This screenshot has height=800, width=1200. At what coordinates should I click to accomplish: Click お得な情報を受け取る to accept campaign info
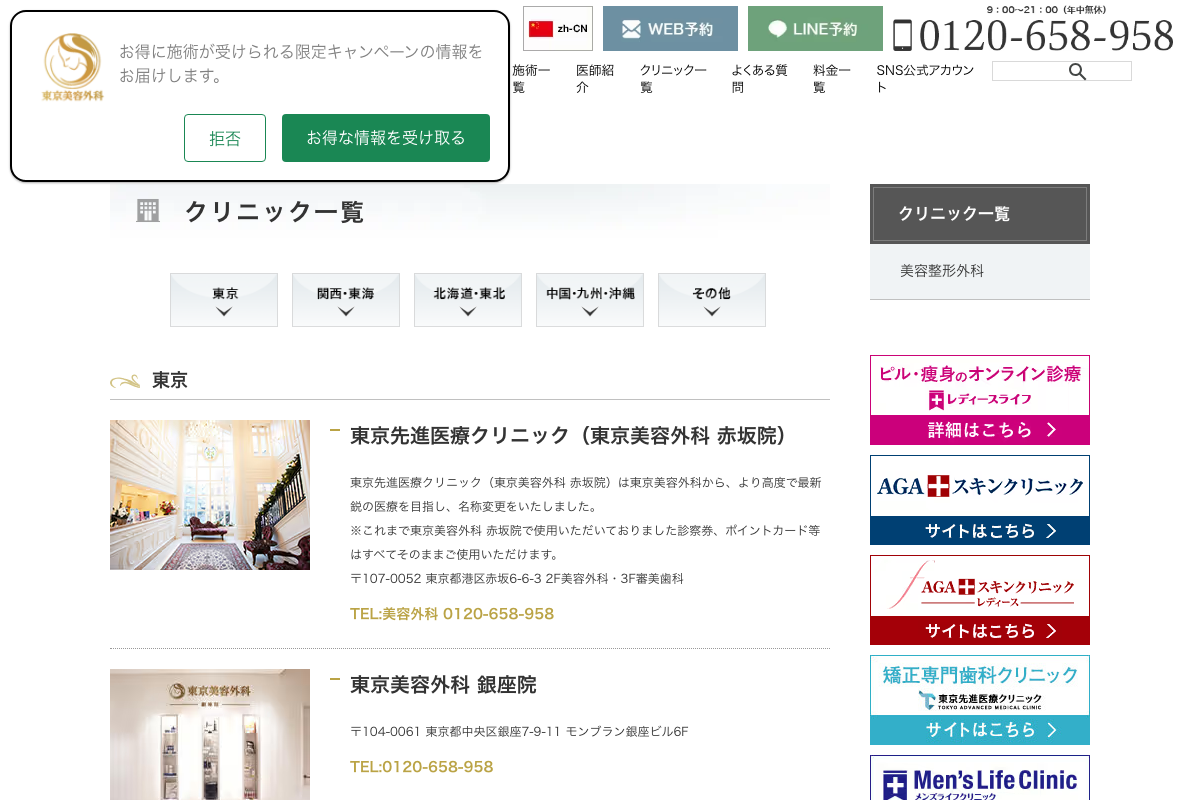point(386,138)
